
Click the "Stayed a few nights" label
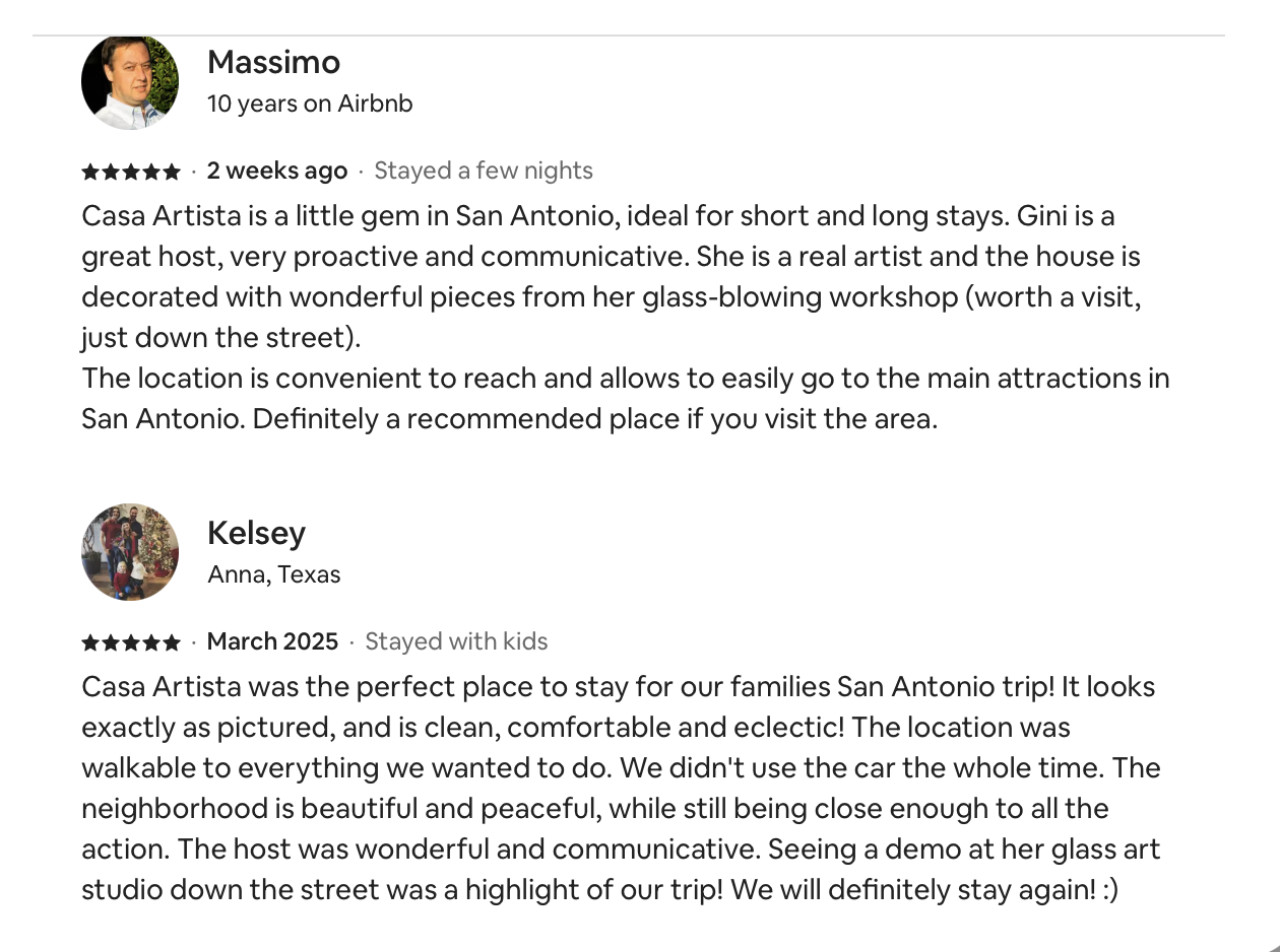pyautogui.click(x=483, y=171)
